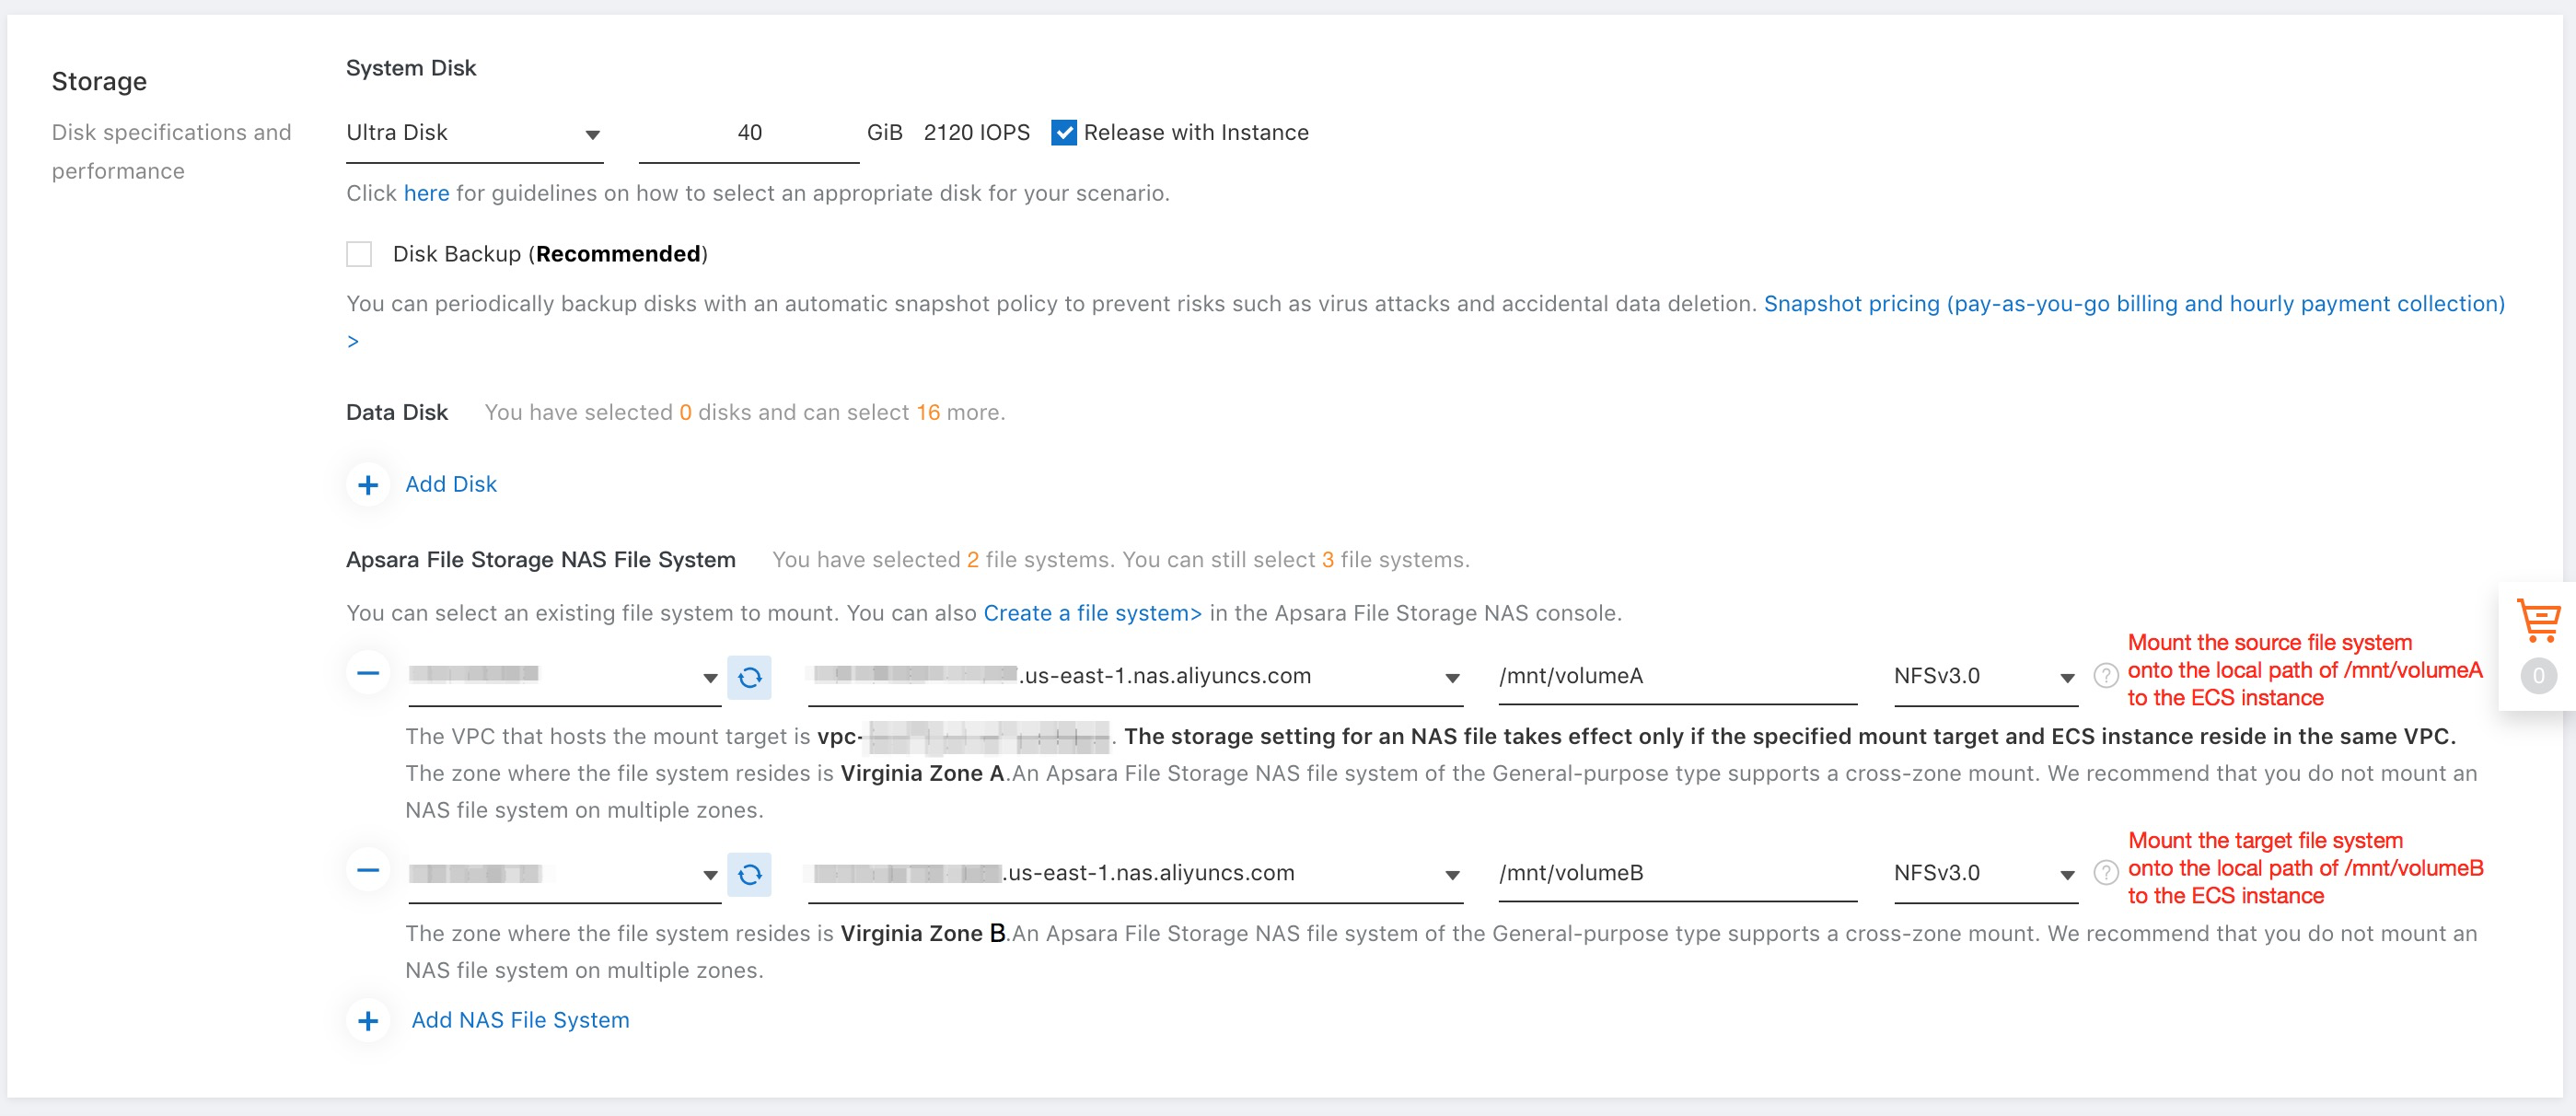The height and width of the screenshot is (1116, 2576).
Task: Open file system selector for /mnt/volumeA row
Action: point(564,677)
